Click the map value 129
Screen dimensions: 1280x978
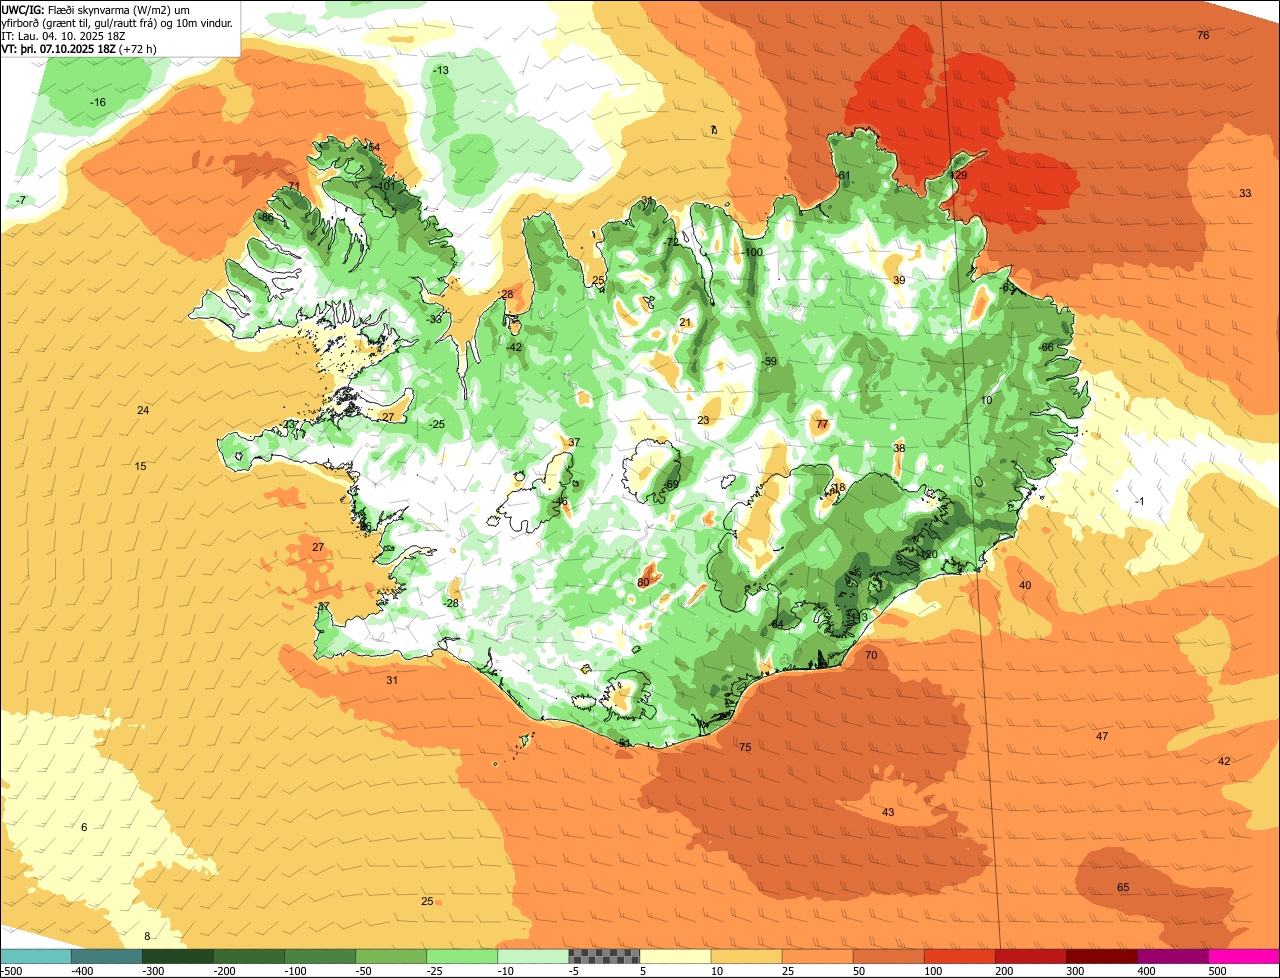pos(958,175)
